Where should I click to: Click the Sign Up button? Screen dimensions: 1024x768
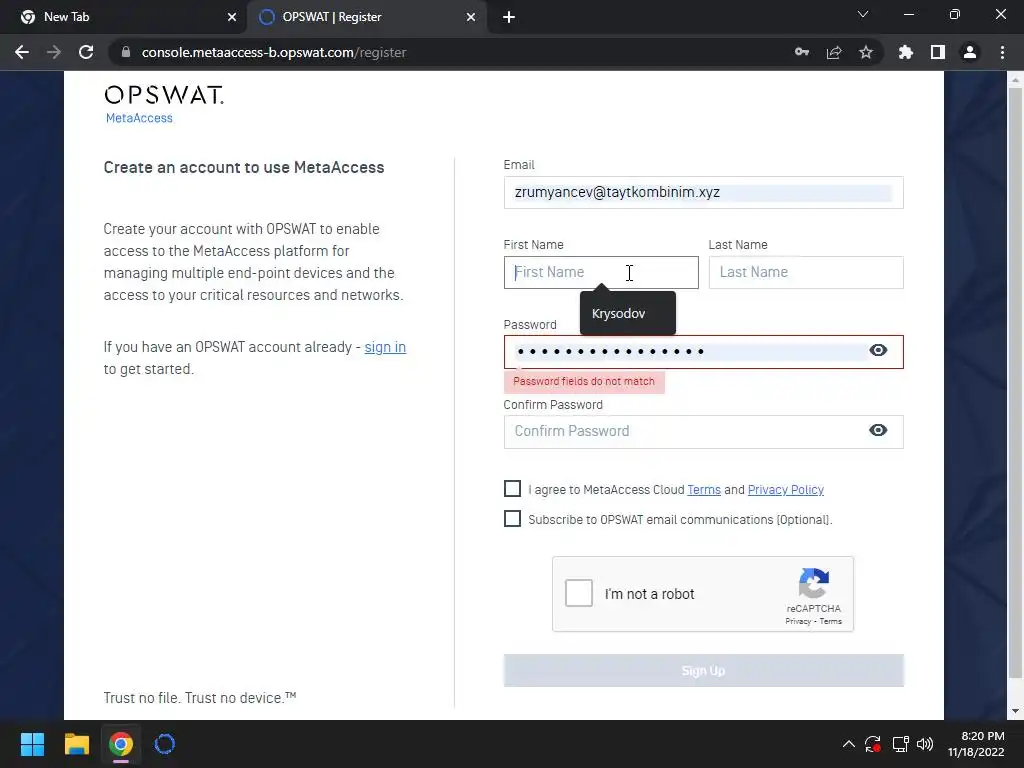coord(703,671)
